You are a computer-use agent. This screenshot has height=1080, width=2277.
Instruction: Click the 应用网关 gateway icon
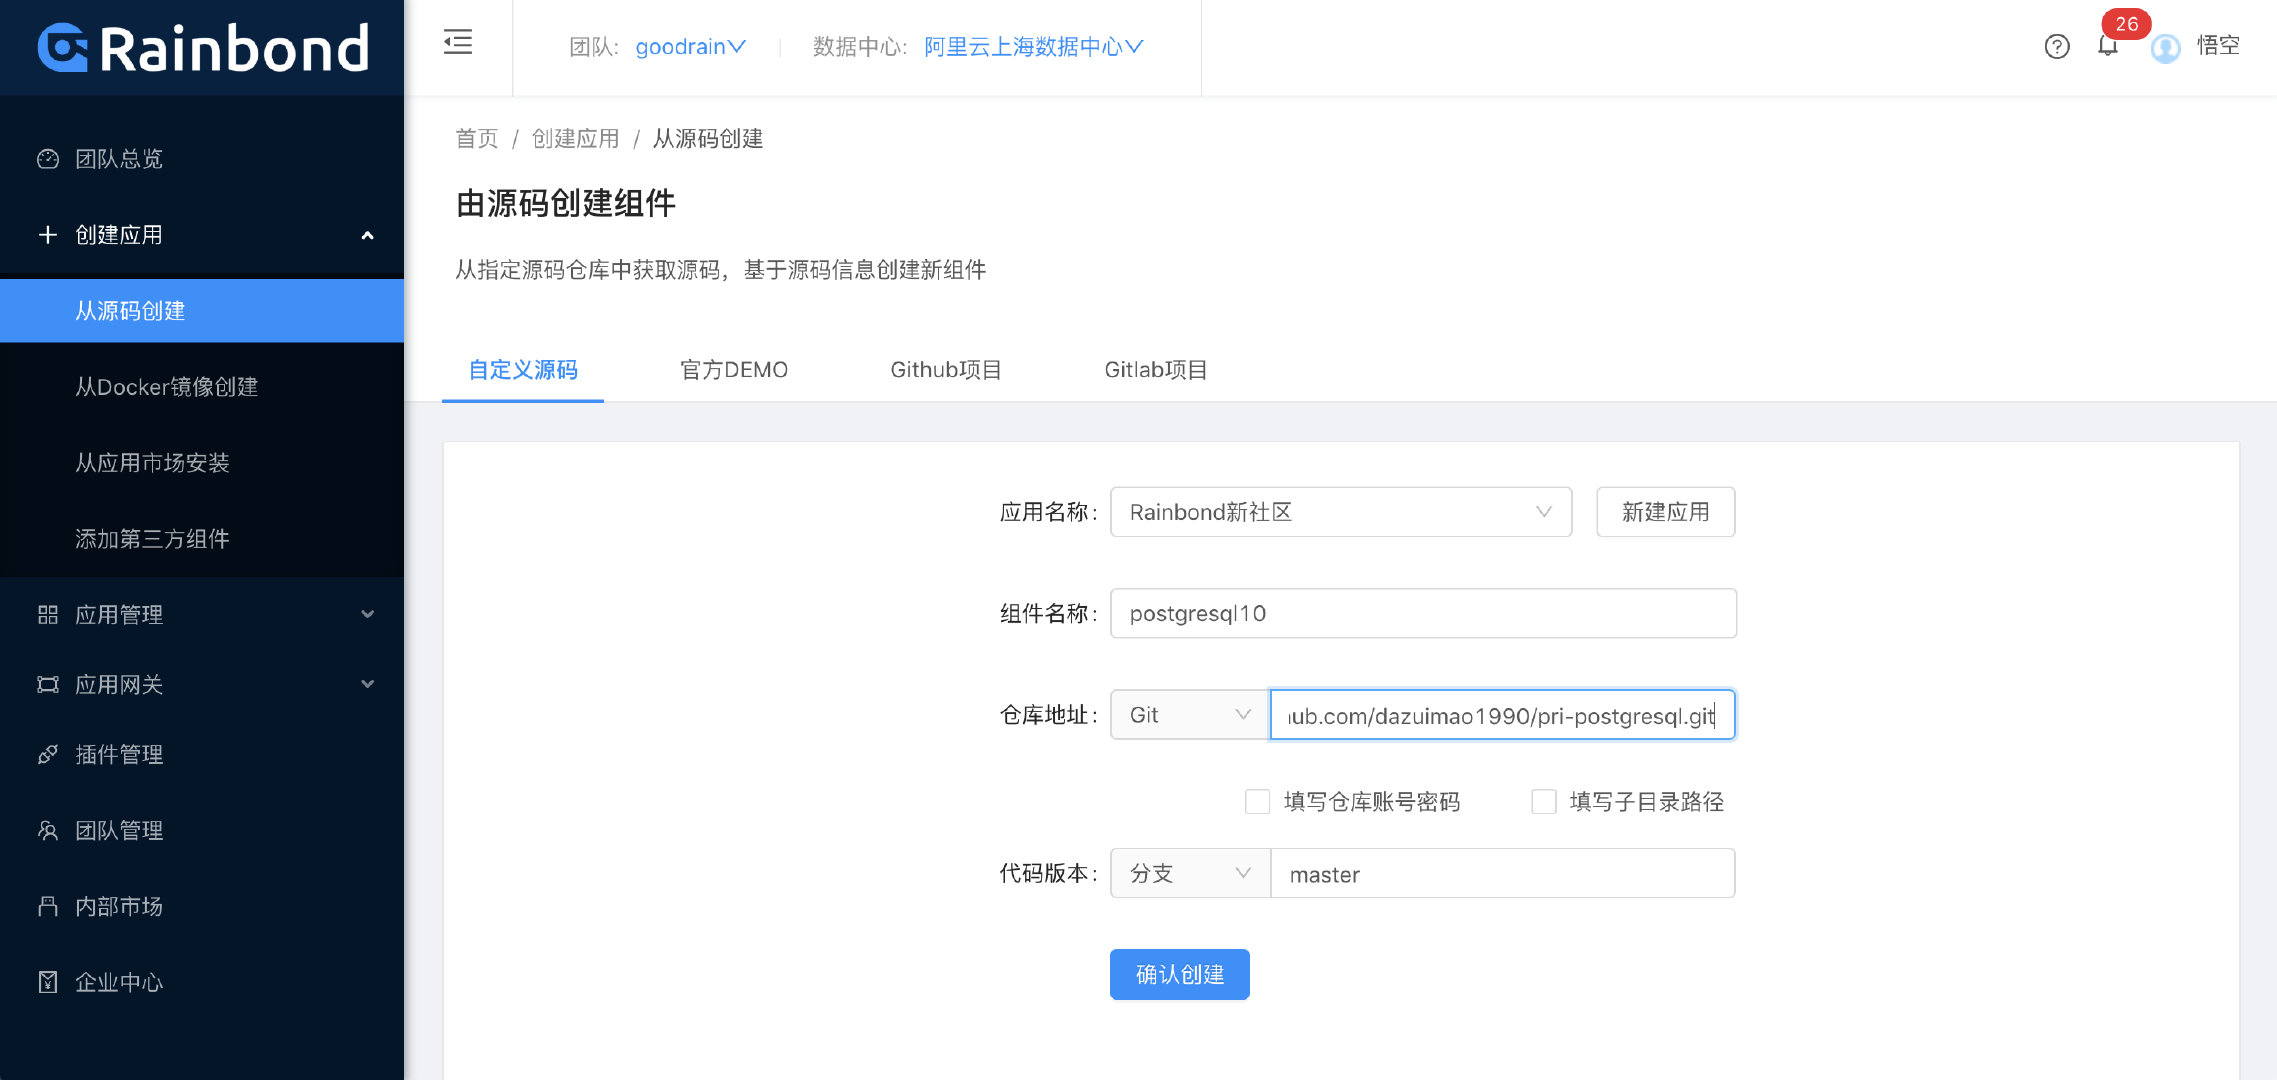(x=48, y=685)
